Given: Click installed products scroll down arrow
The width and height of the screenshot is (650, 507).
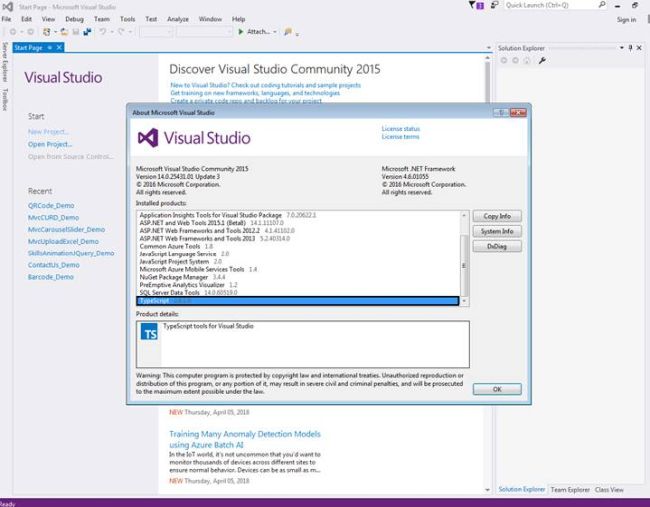Looking at the screenshot, I should [464, 301].
